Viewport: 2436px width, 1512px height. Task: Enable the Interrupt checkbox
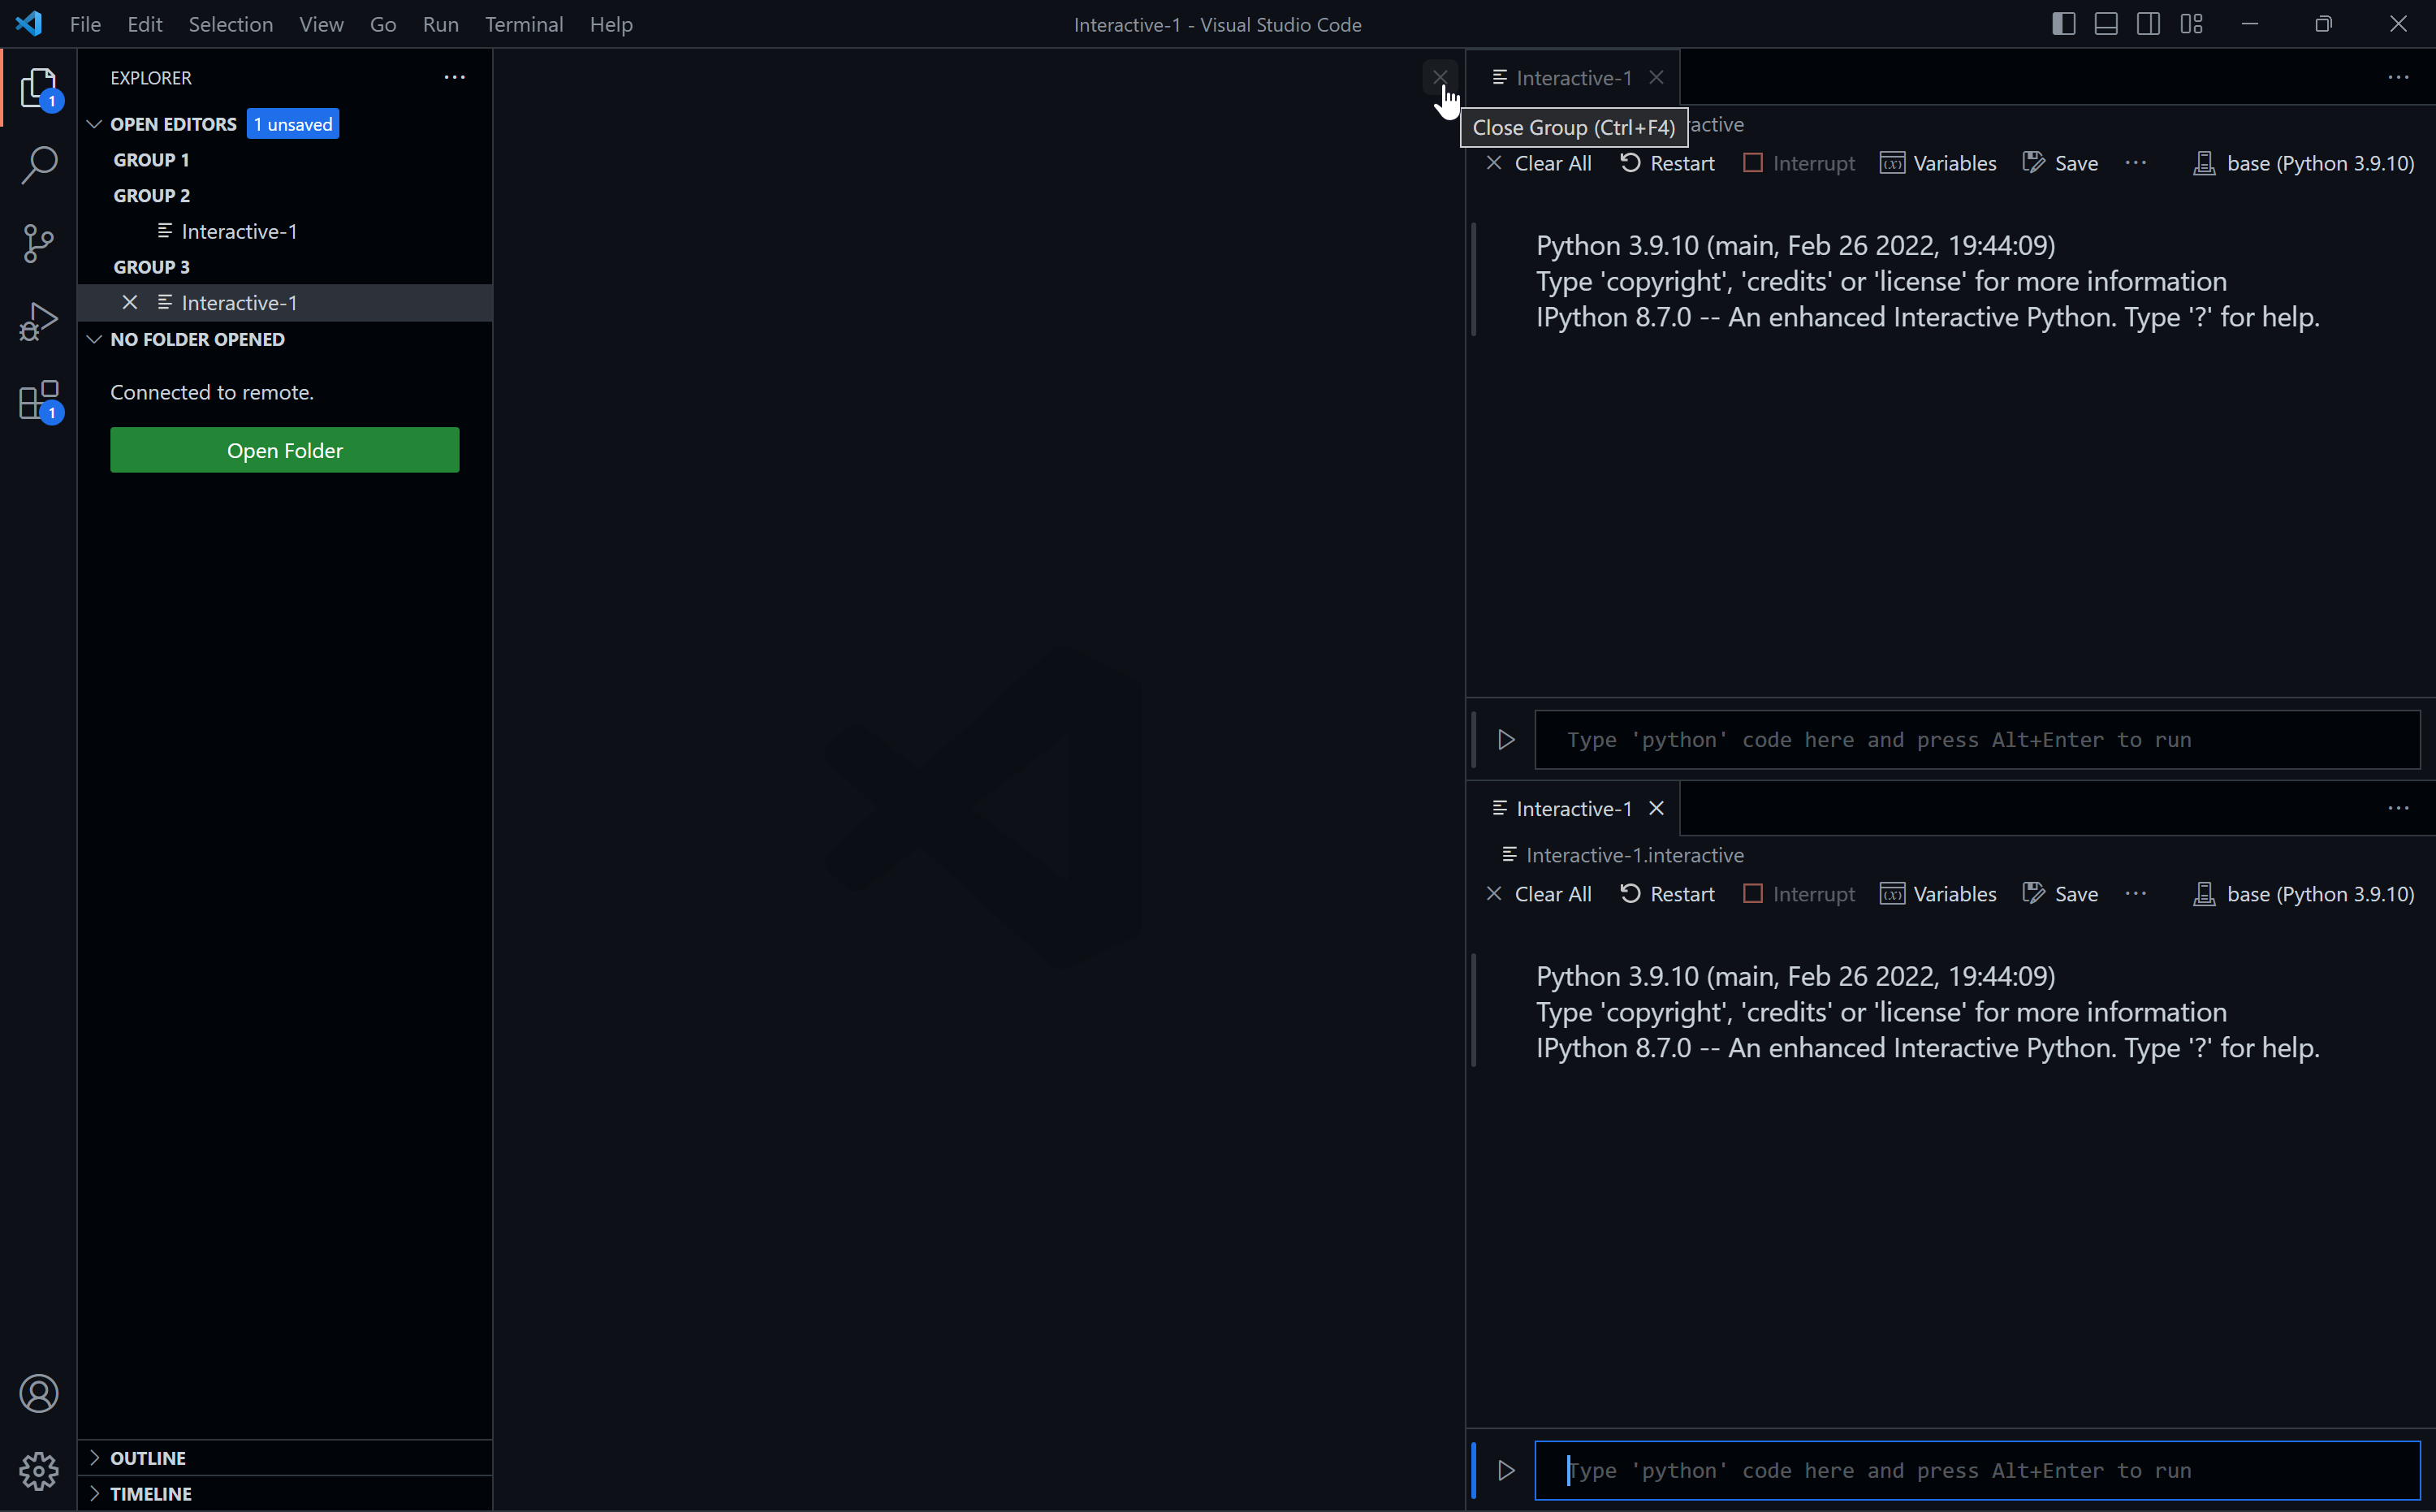pos(1753,162)
